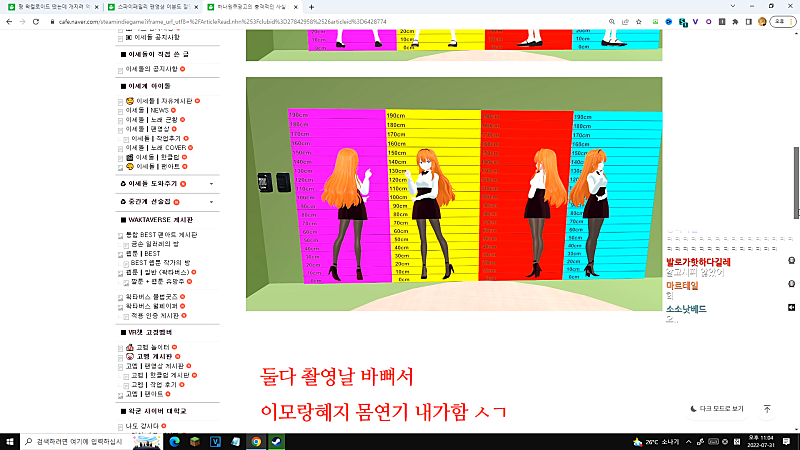Open 이세돌 | 팬영상 board

click(147, 129)
